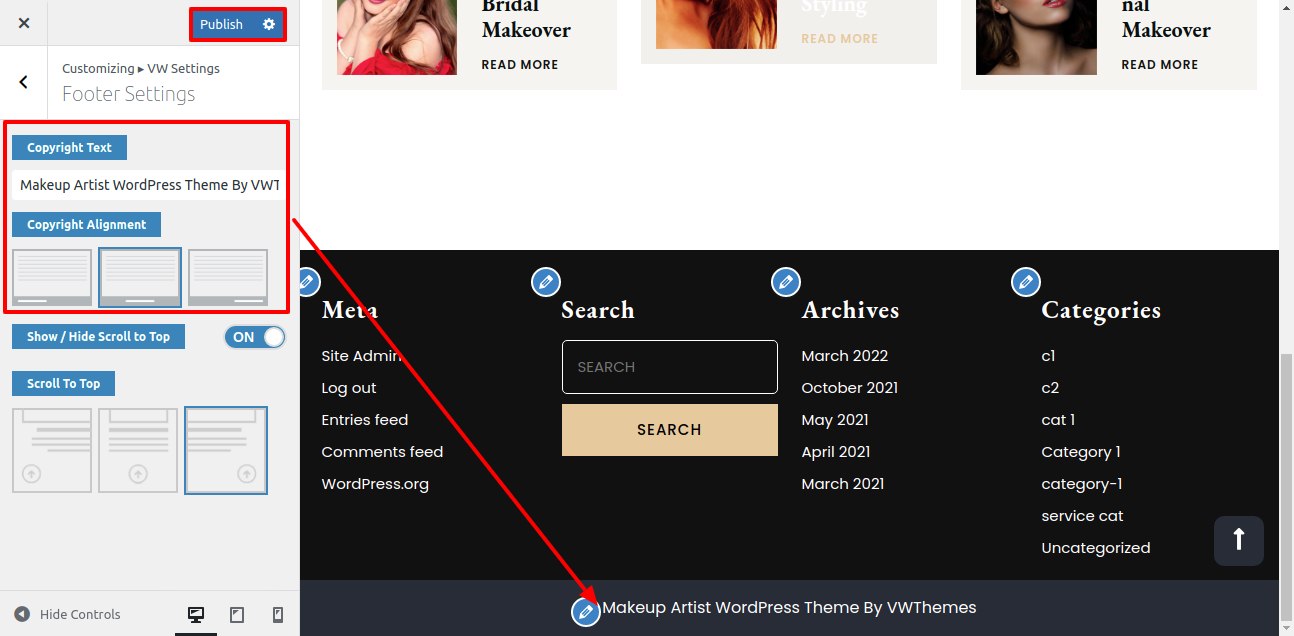The height and width of the screenshot is (636, 1294).
Task: Click the tan SEARCH button
Action: [x=669, y=430]
